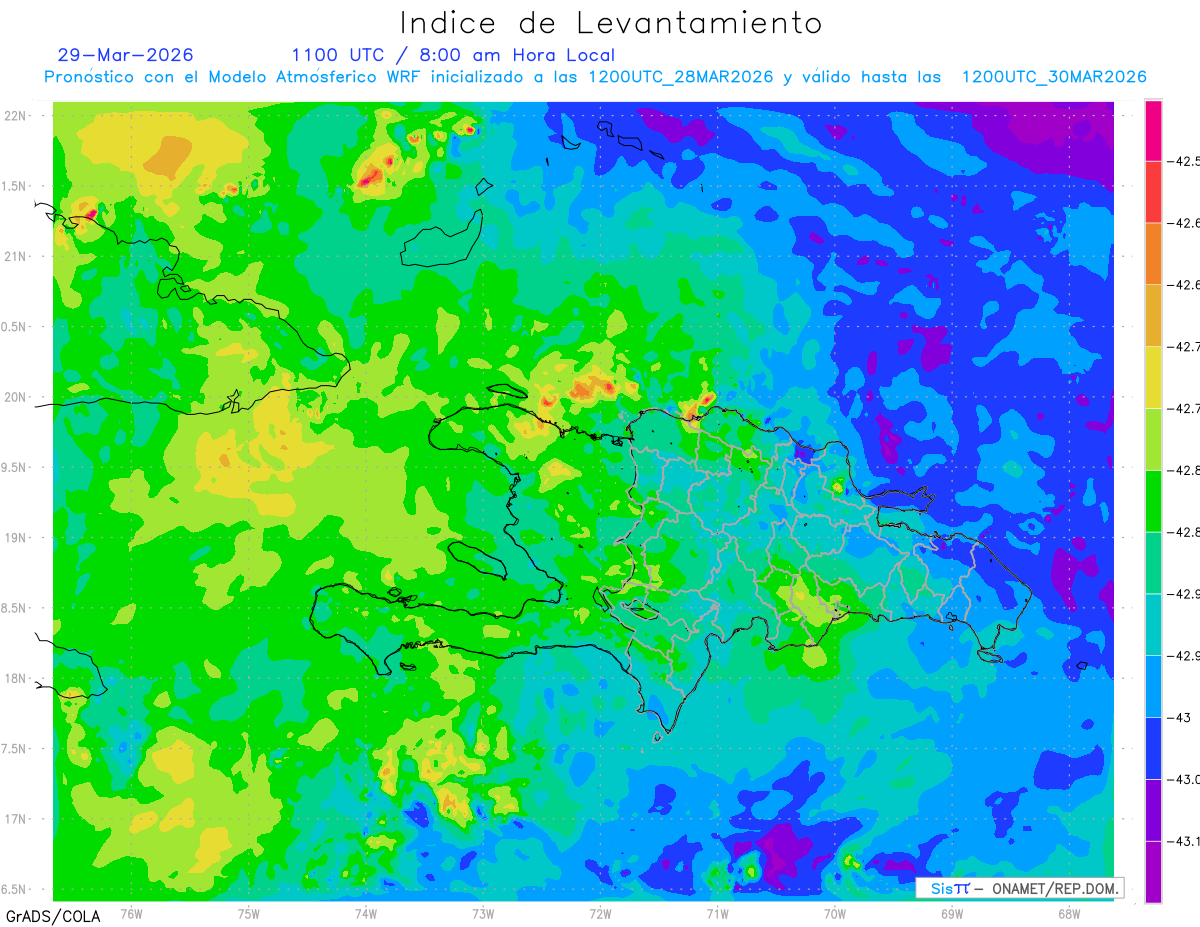Click the 1200UTC_28MAR2026 initialization text
The height and width of the screenshot is (927, 1200).
[681, 77]
